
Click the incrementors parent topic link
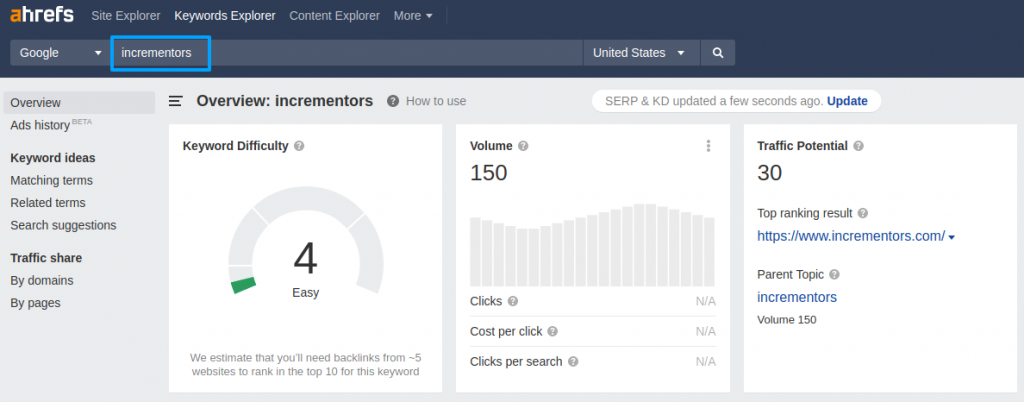point(797,298)
